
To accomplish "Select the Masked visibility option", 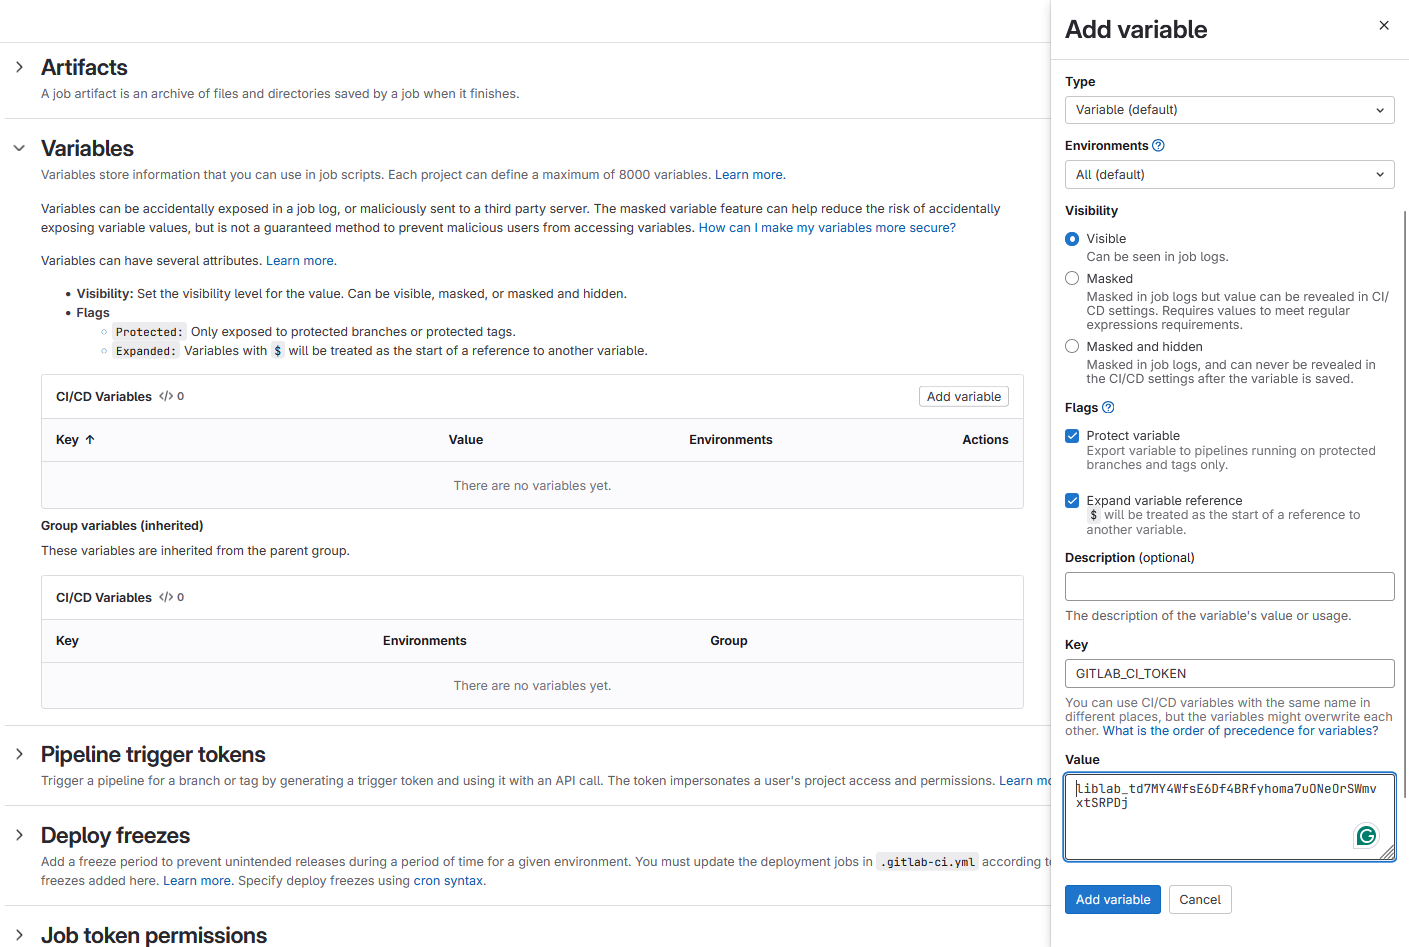I will pos(1072,278).
